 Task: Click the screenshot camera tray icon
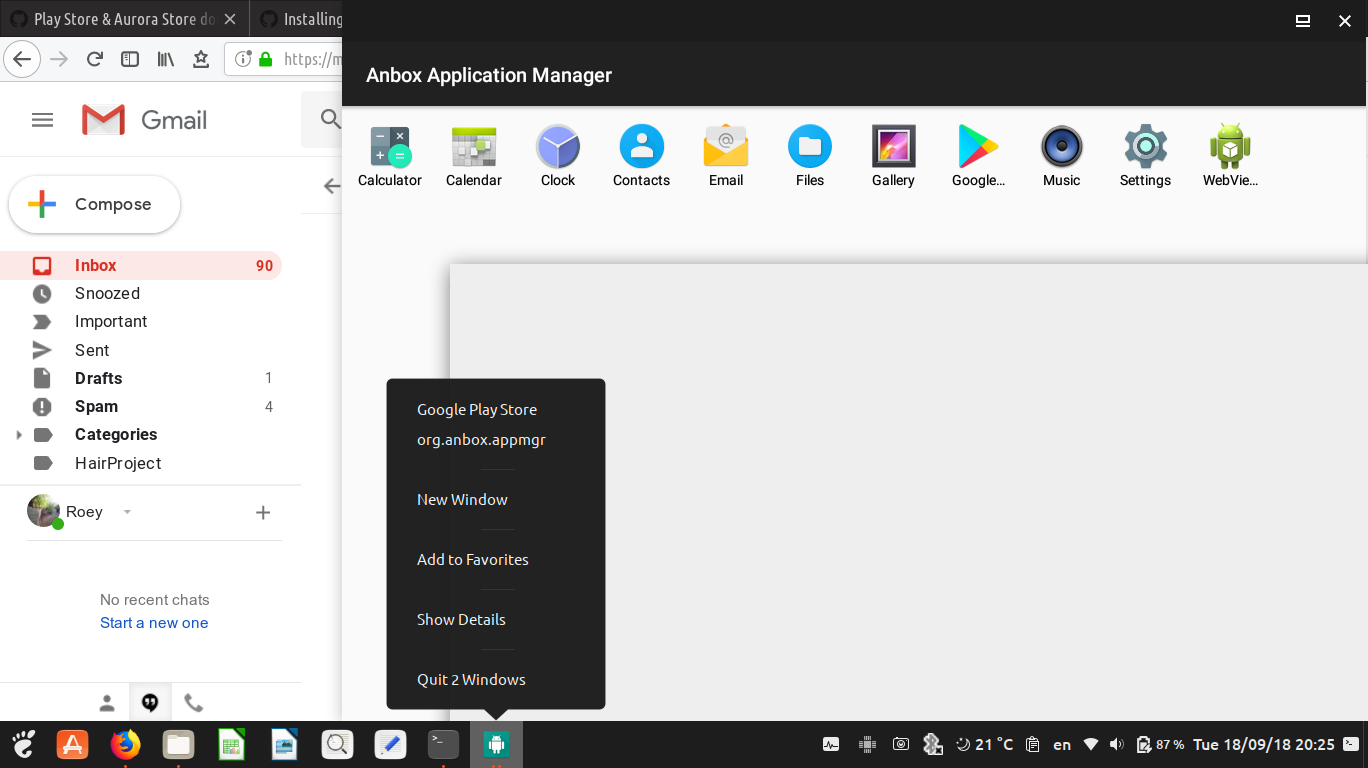901,744
